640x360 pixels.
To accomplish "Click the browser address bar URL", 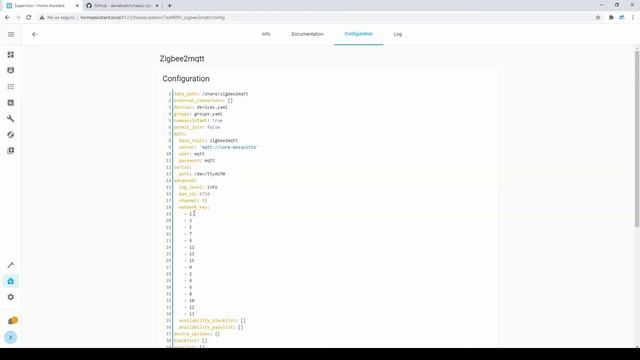I will (x=153, y=18).
